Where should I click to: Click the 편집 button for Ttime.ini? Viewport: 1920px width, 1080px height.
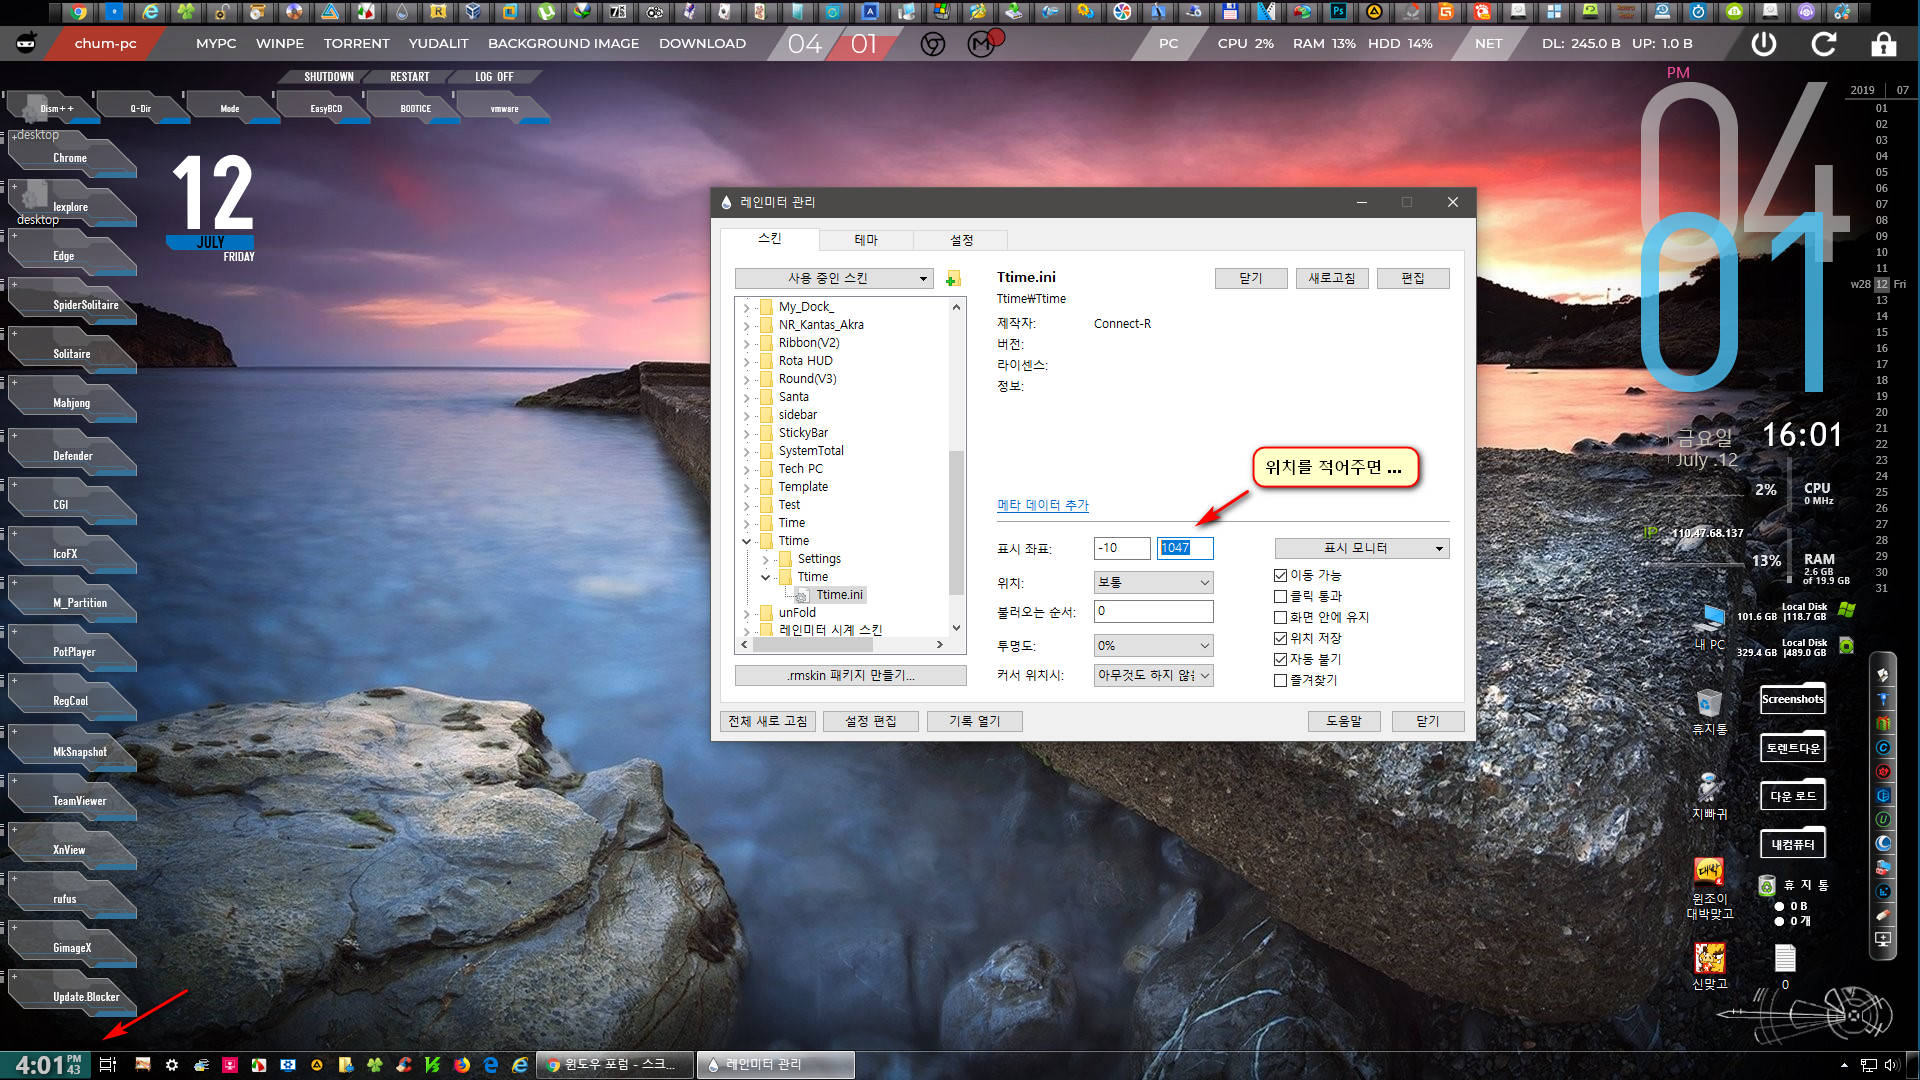pyautogui.click(x=1412, y=278)
